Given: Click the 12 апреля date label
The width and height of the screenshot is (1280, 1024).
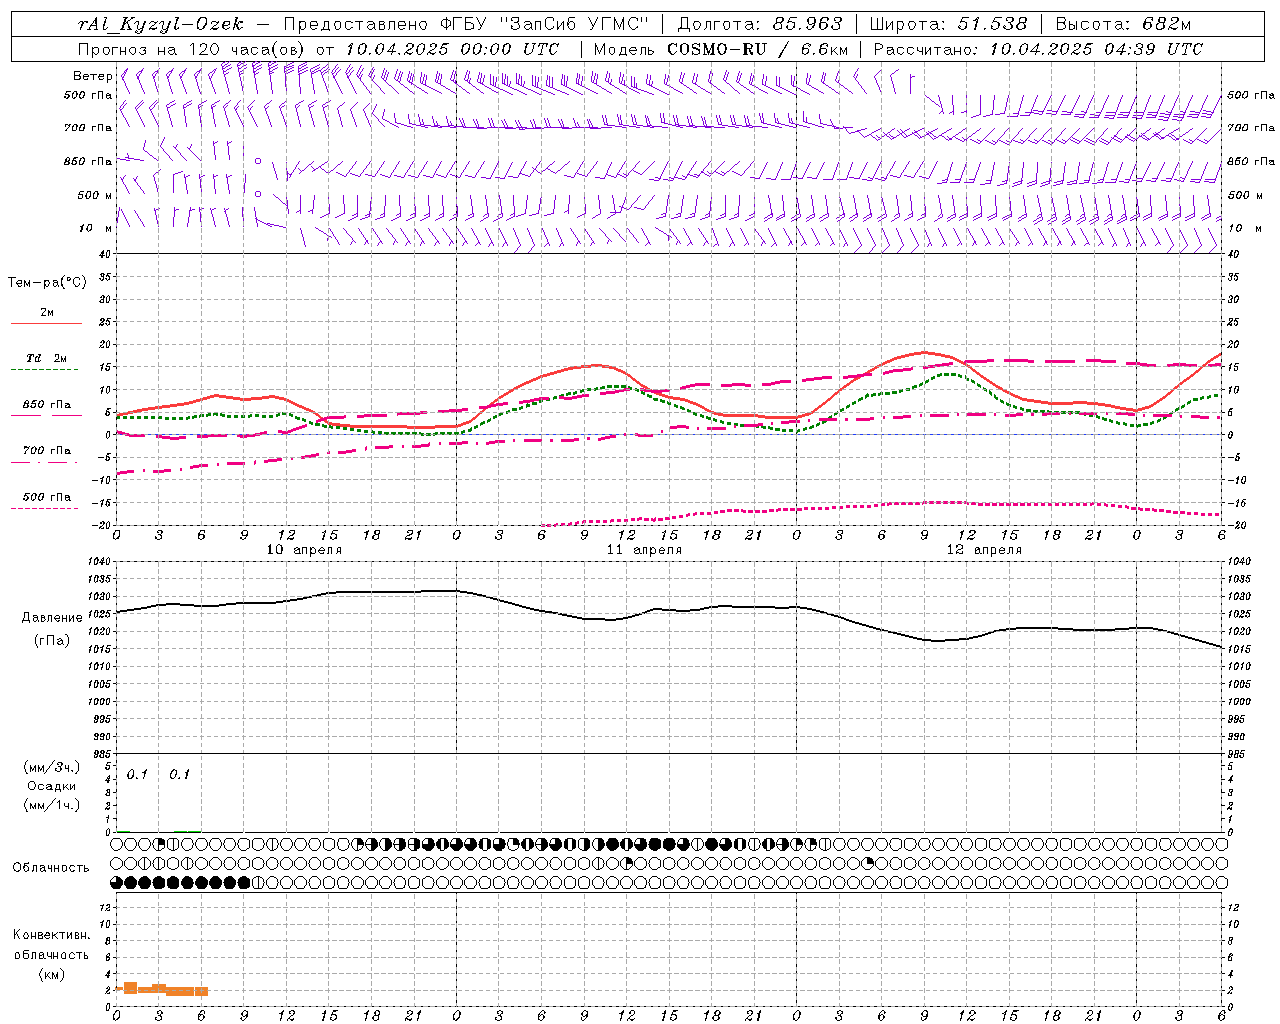Looking at the screenshot, I should click(984, 550).
